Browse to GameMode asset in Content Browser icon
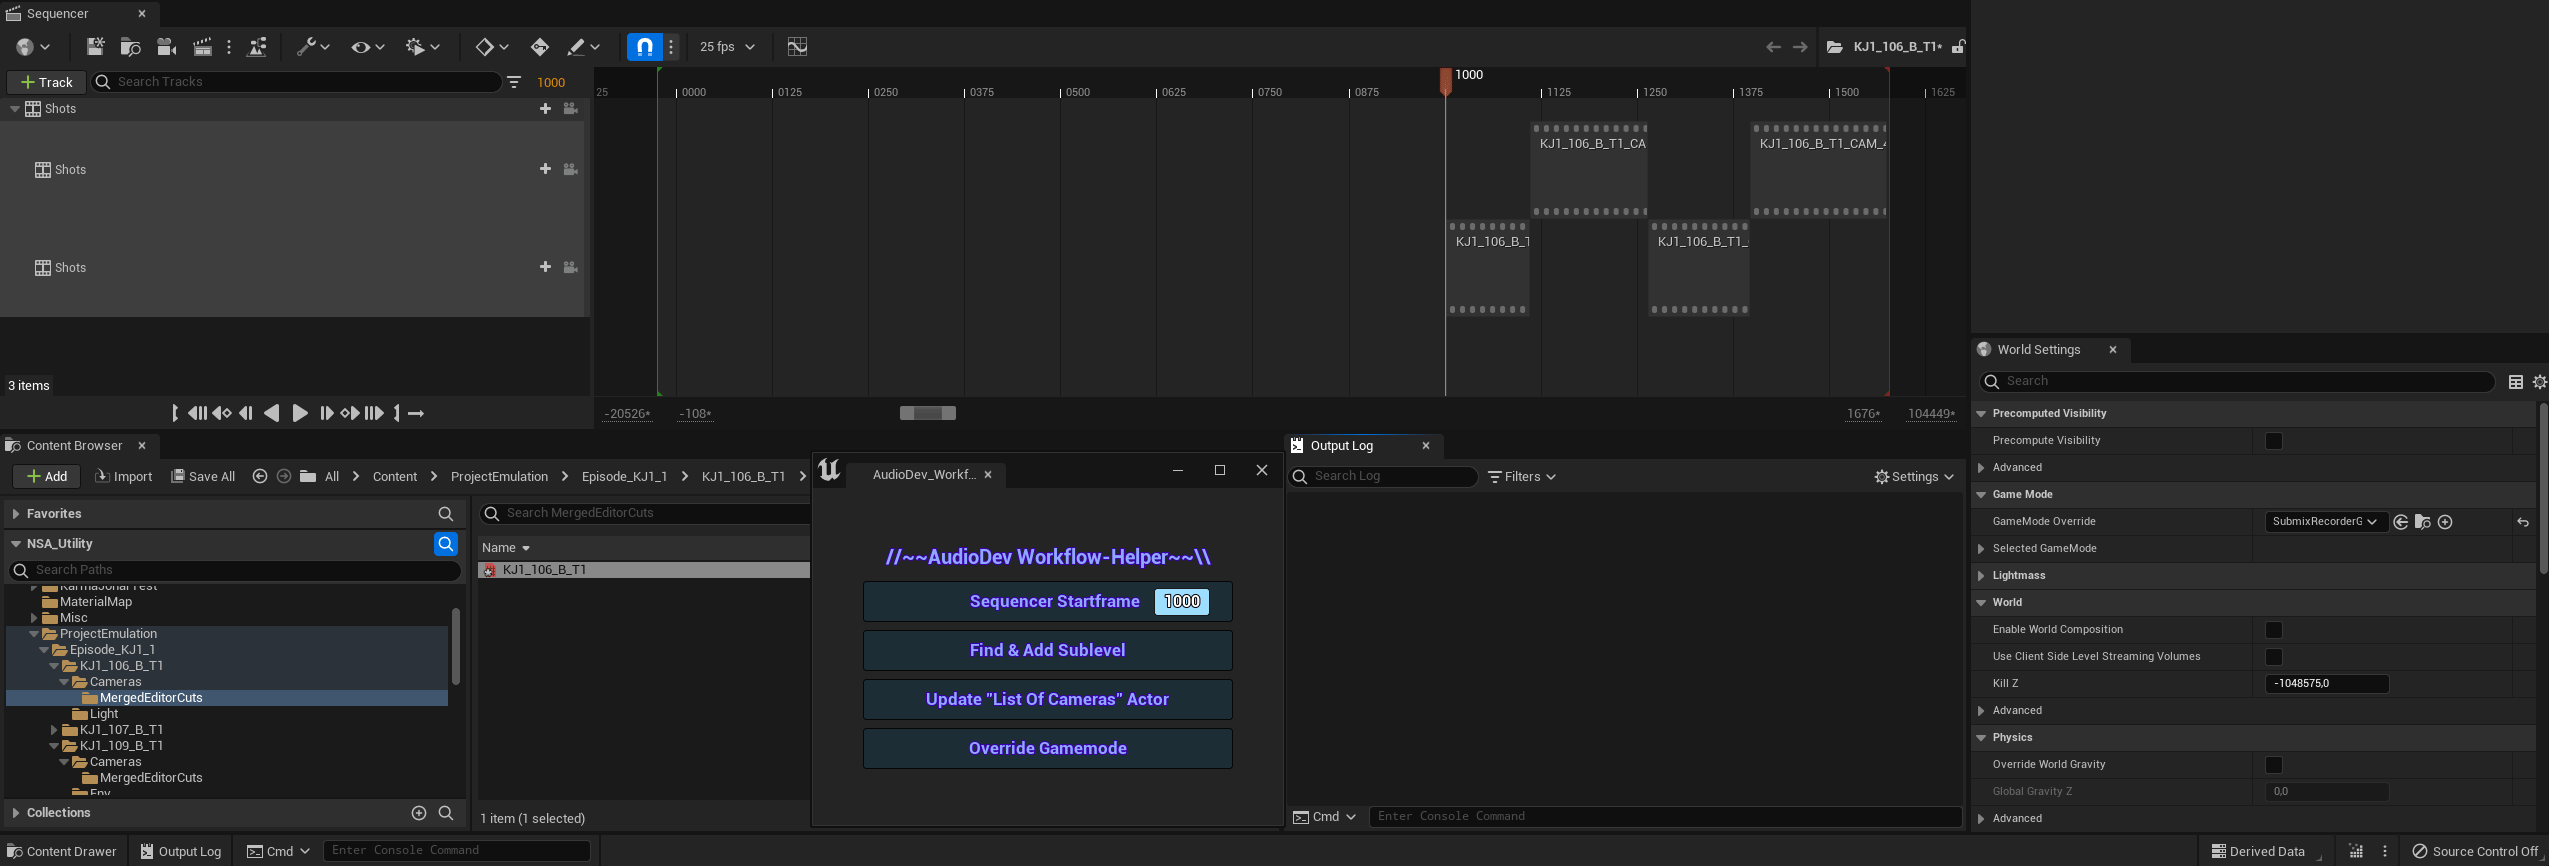Screen dimensions: 2549x866 click(x=2422, y=522)
